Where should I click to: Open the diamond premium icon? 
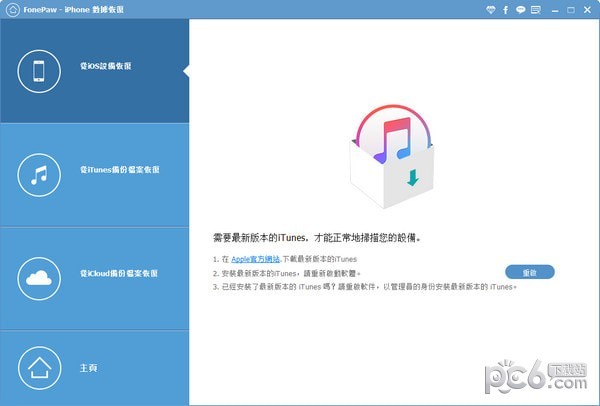(x=491, y=10)
